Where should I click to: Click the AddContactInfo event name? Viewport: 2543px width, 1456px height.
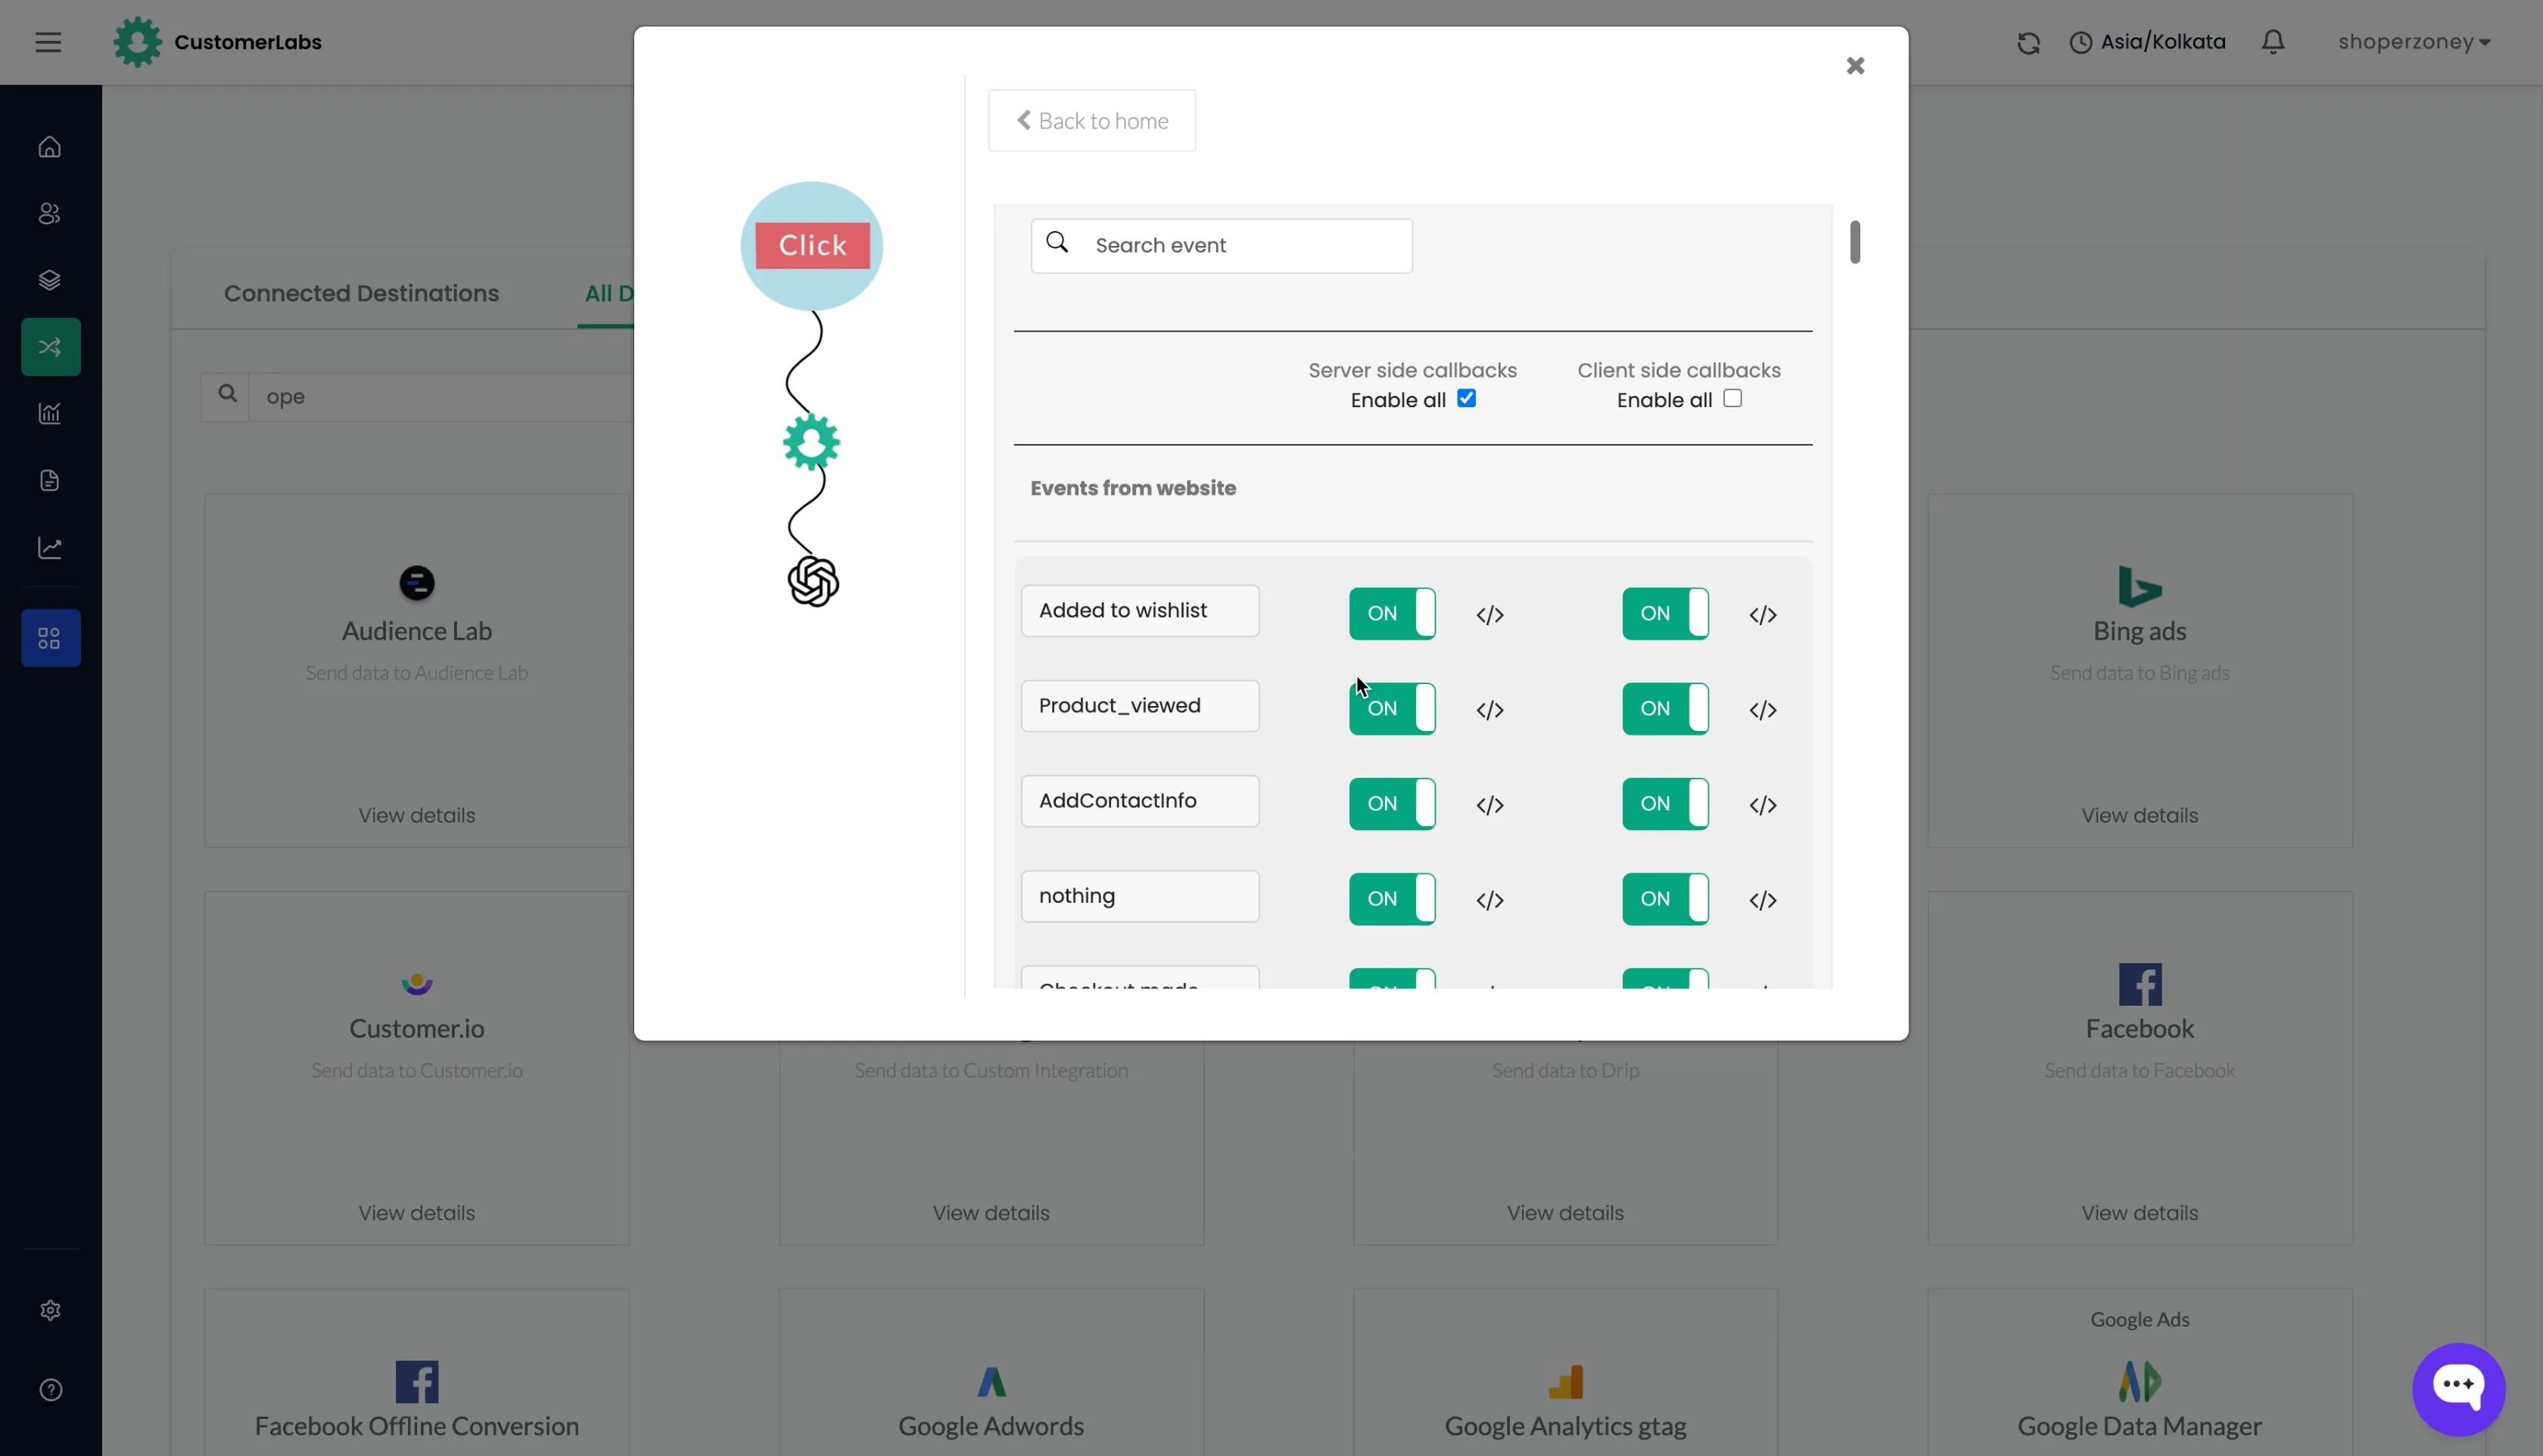tap(1140, 800)
